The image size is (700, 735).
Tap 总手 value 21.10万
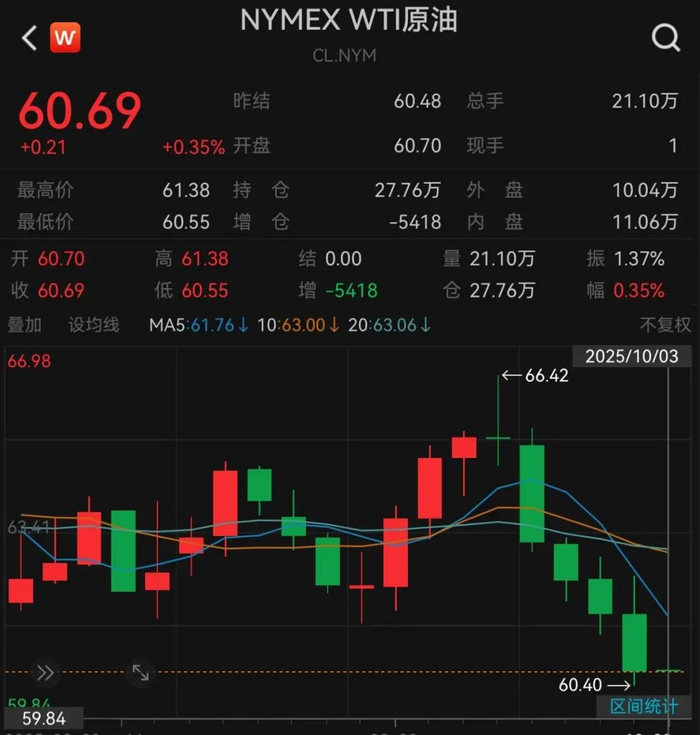point(645,101)
